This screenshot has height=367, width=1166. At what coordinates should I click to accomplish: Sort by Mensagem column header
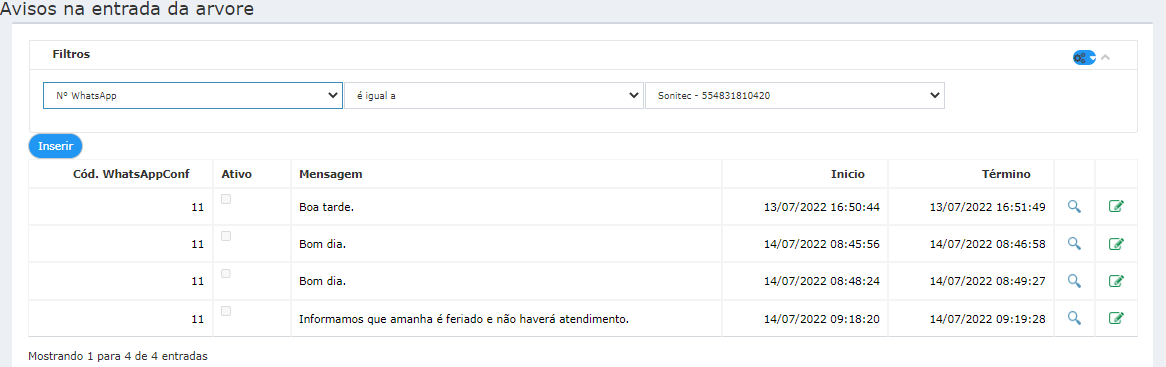click(x=330, y=174)
